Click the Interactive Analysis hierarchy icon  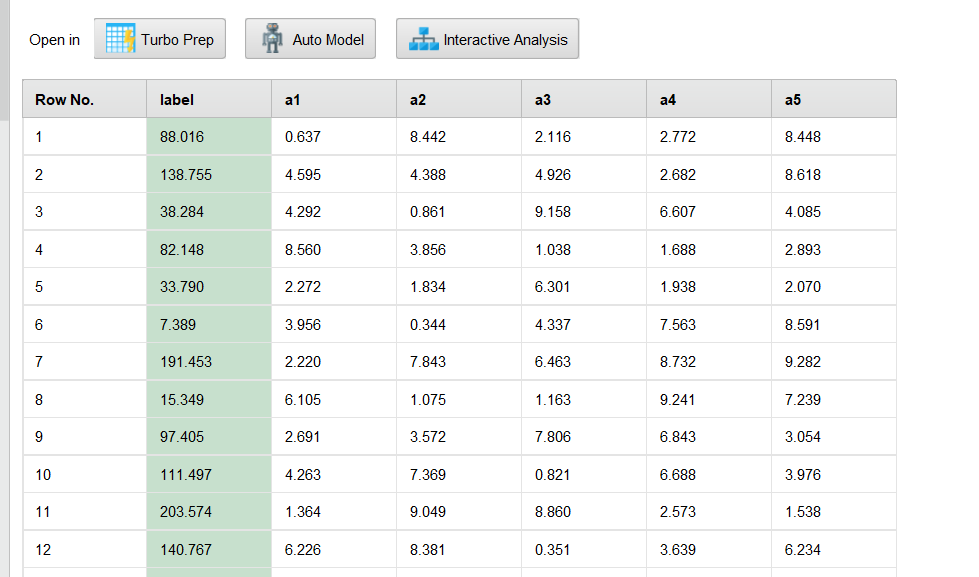(423, 39)
